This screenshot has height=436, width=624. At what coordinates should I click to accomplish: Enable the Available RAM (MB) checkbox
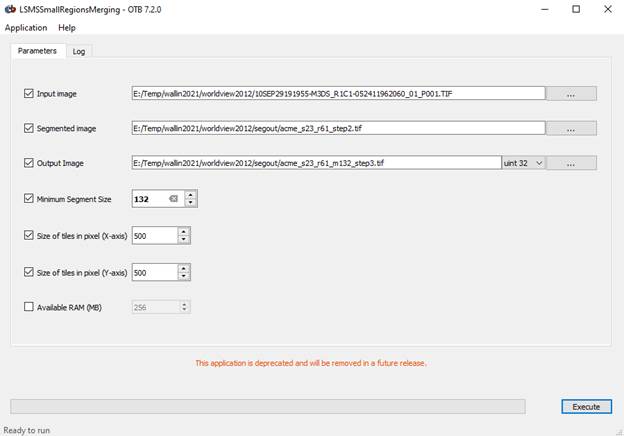[x=29, y=307]
